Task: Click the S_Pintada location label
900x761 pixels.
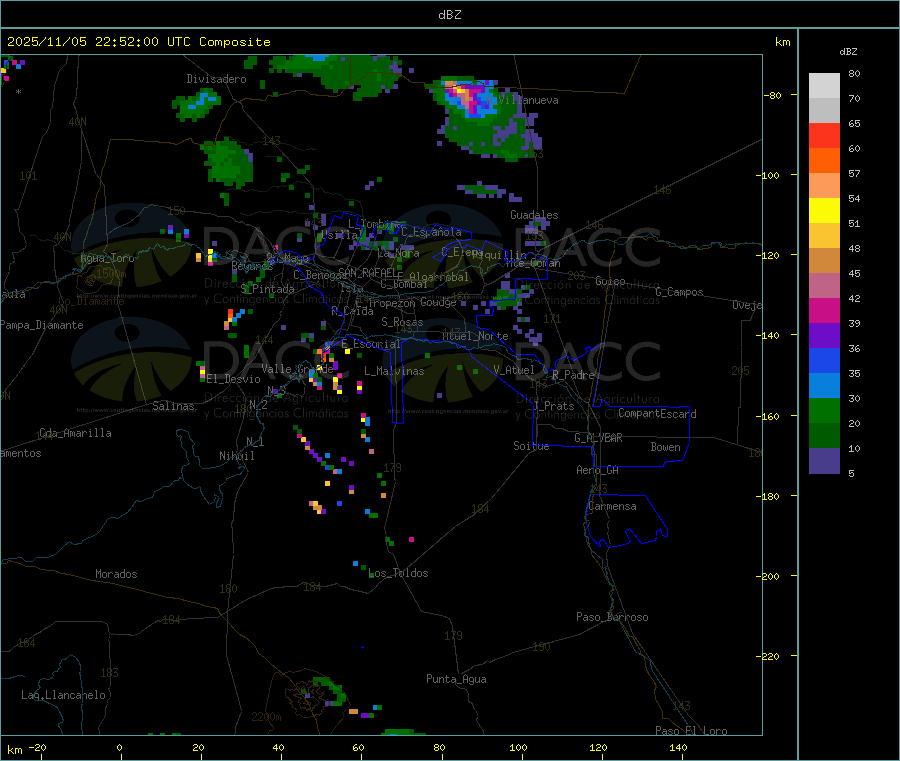Action: pyautogui.click(x=267, y=289)
